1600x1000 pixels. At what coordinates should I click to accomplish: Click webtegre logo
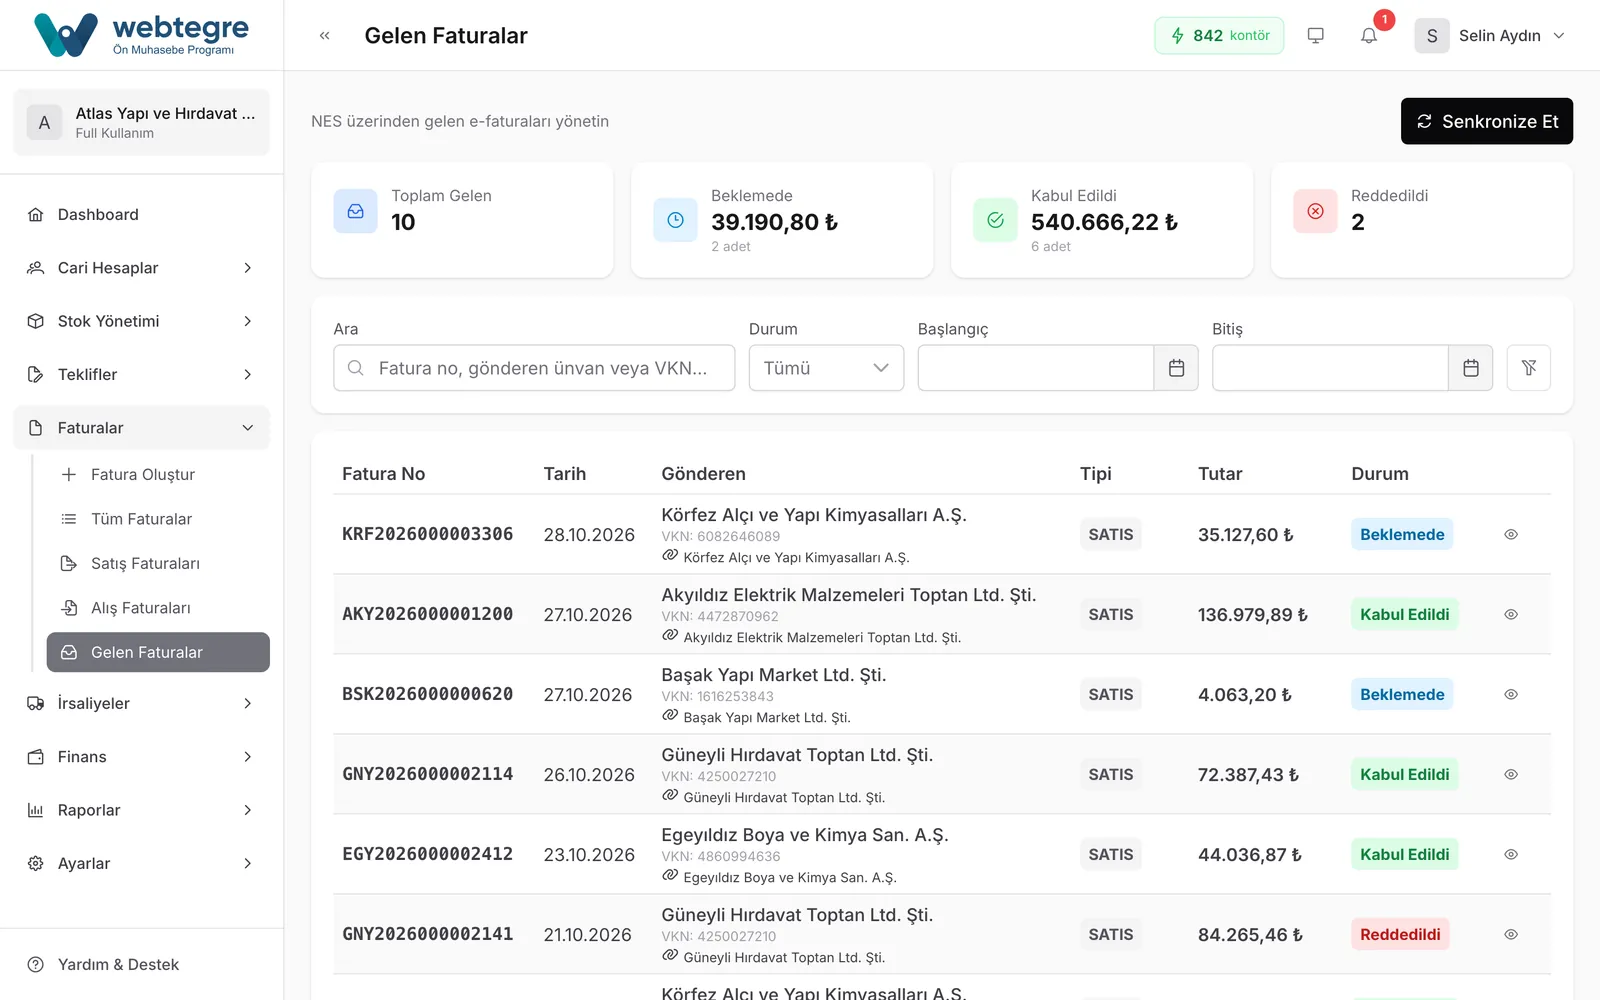click(141, 35)
